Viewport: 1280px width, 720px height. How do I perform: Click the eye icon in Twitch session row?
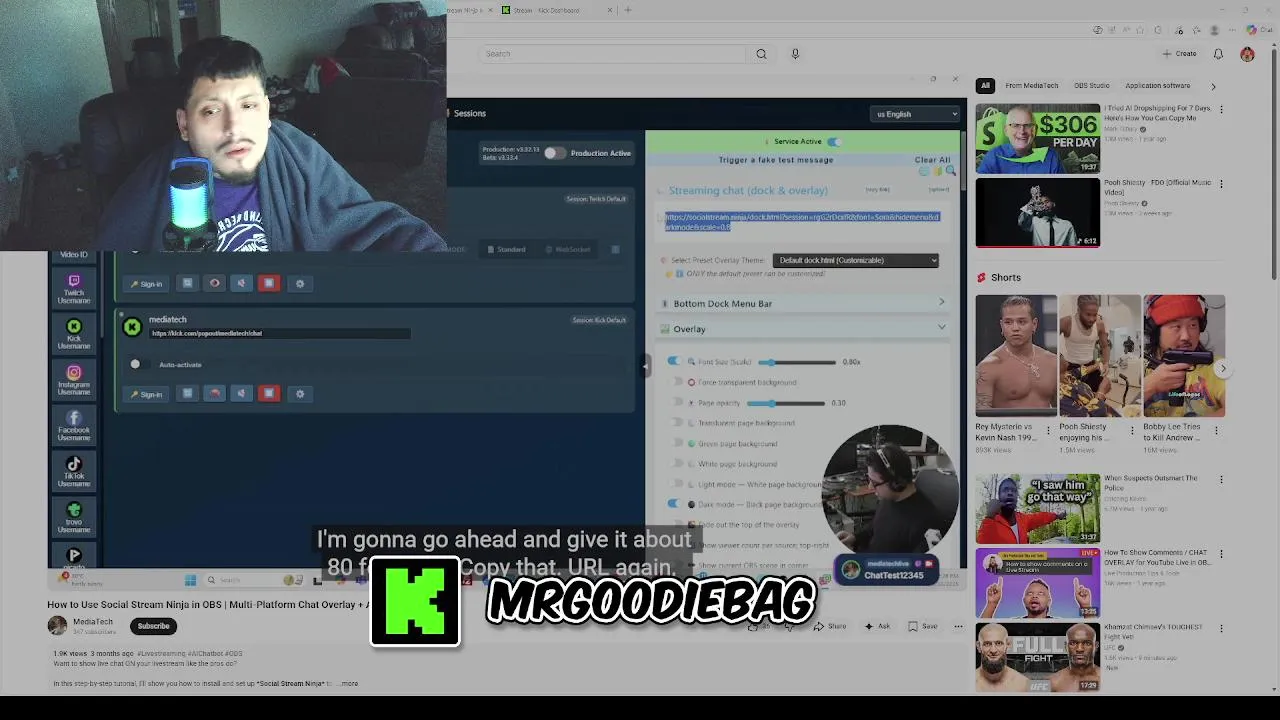214,284
